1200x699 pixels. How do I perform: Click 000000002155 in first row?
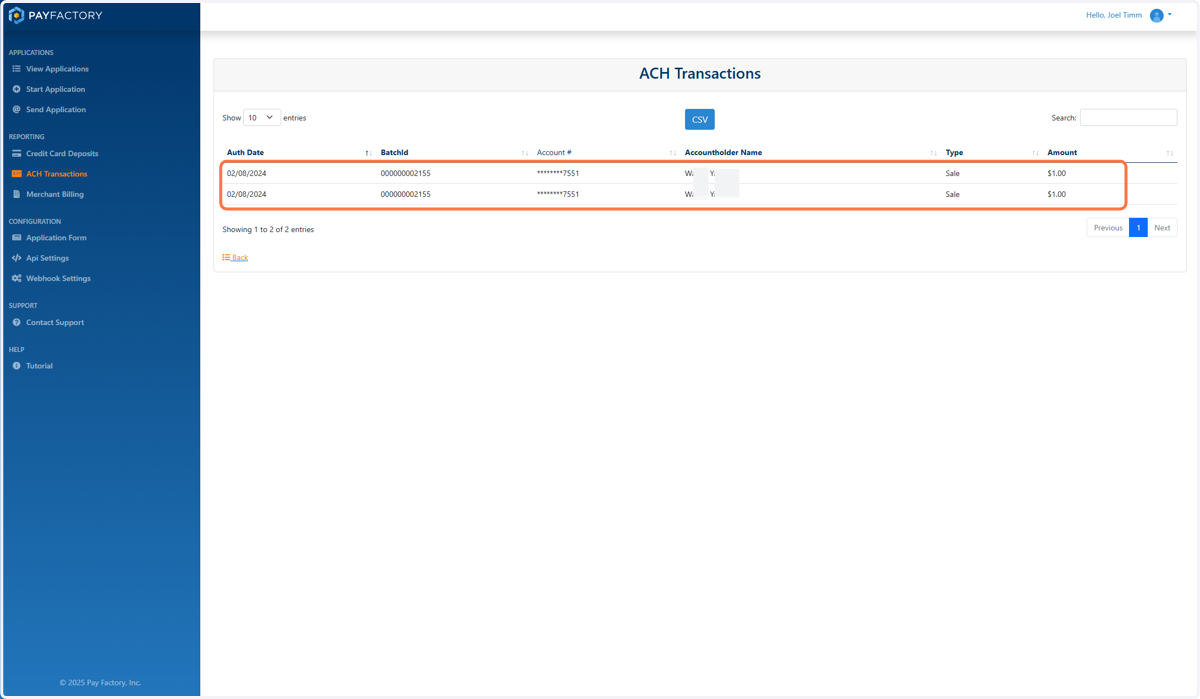tap(405, 173)
